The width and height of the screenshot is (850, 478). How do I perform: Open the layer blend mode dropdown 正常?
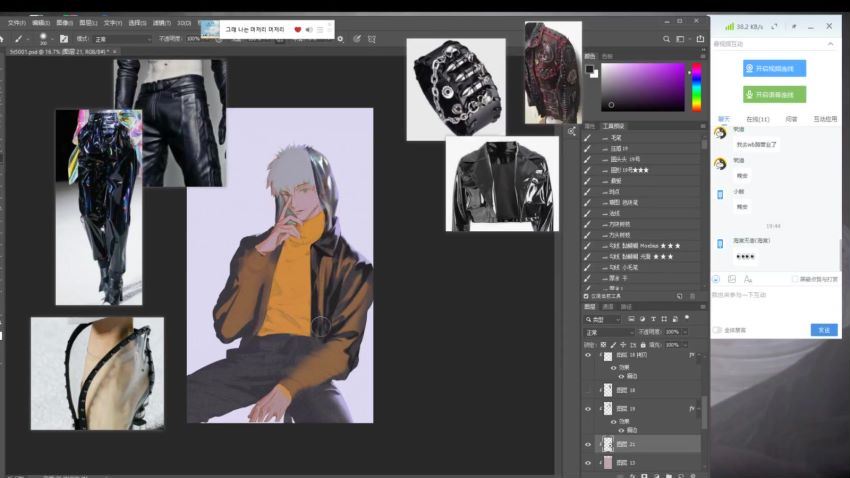tap(609, 332)
